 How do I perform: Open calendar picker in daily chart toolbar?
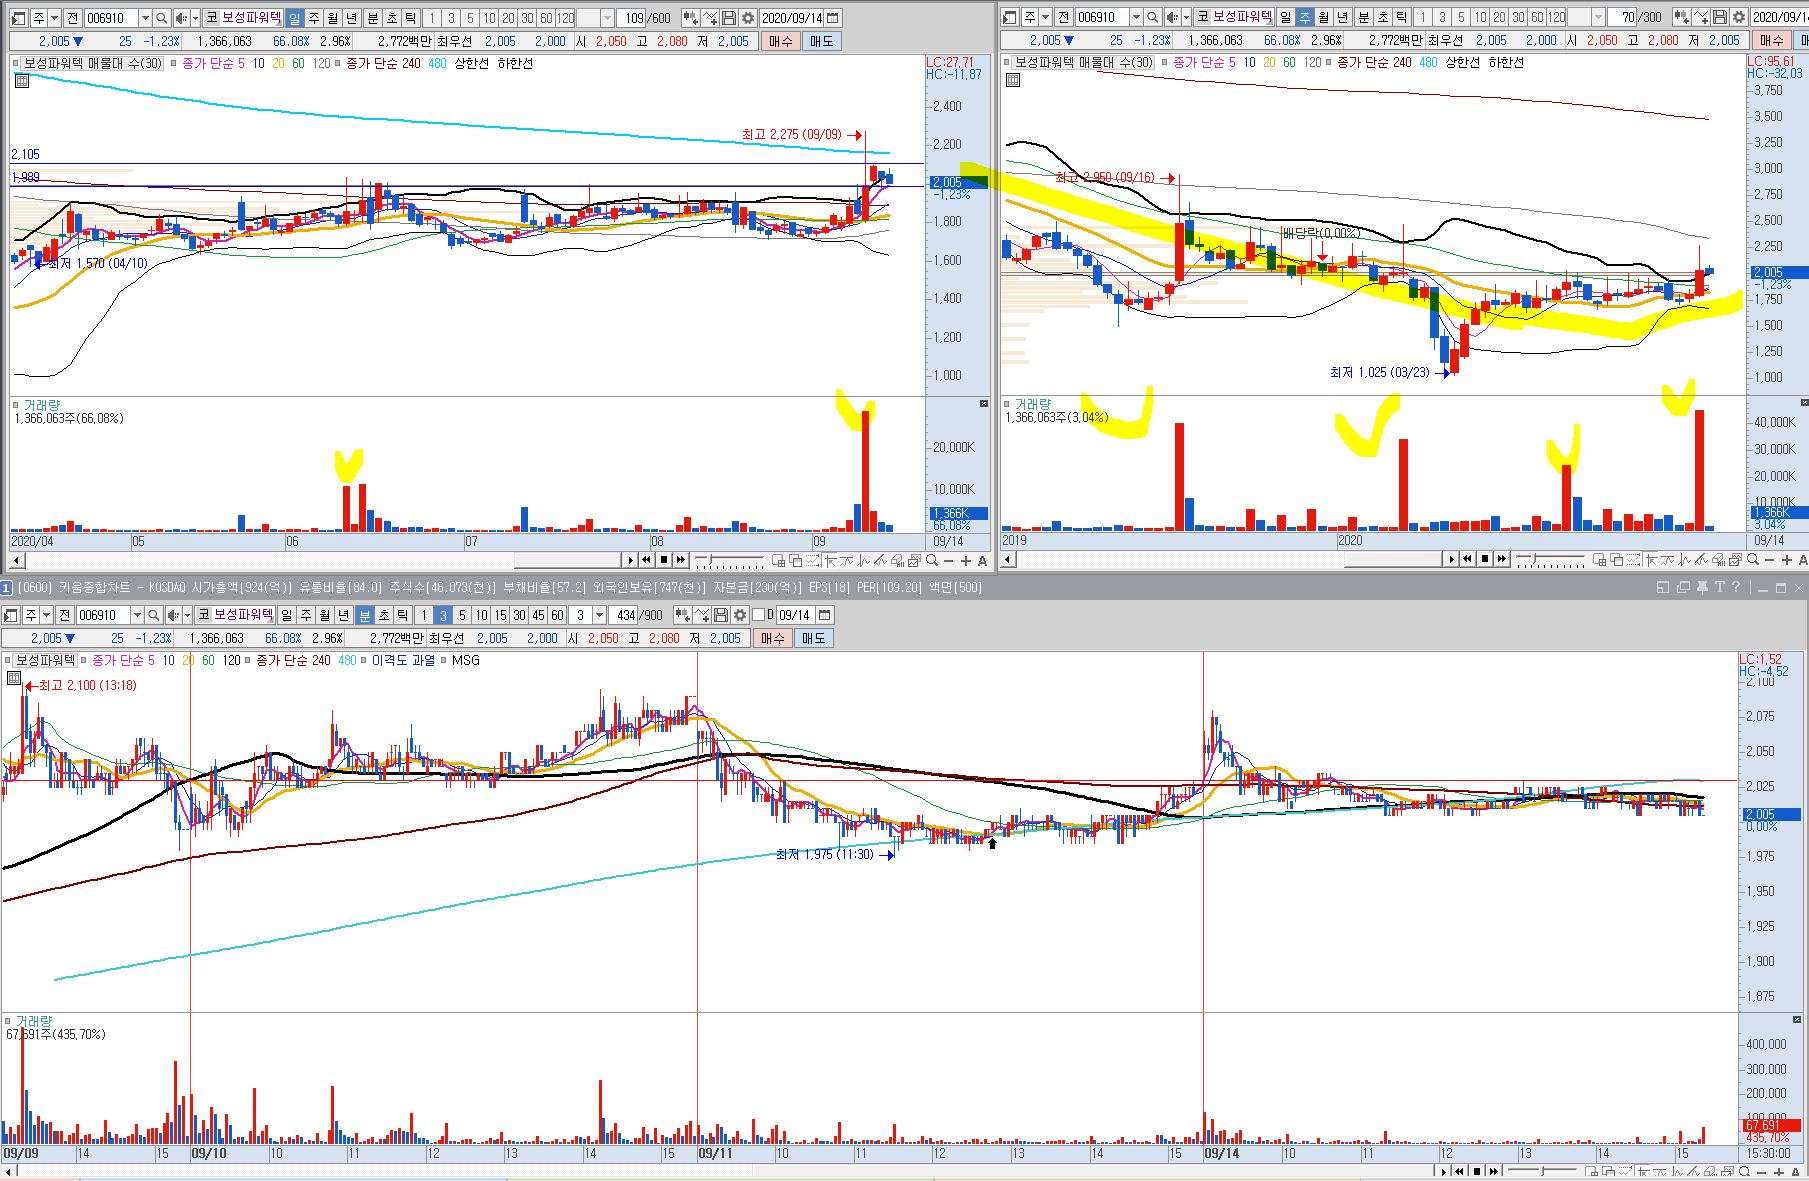(x=832, y=18)
